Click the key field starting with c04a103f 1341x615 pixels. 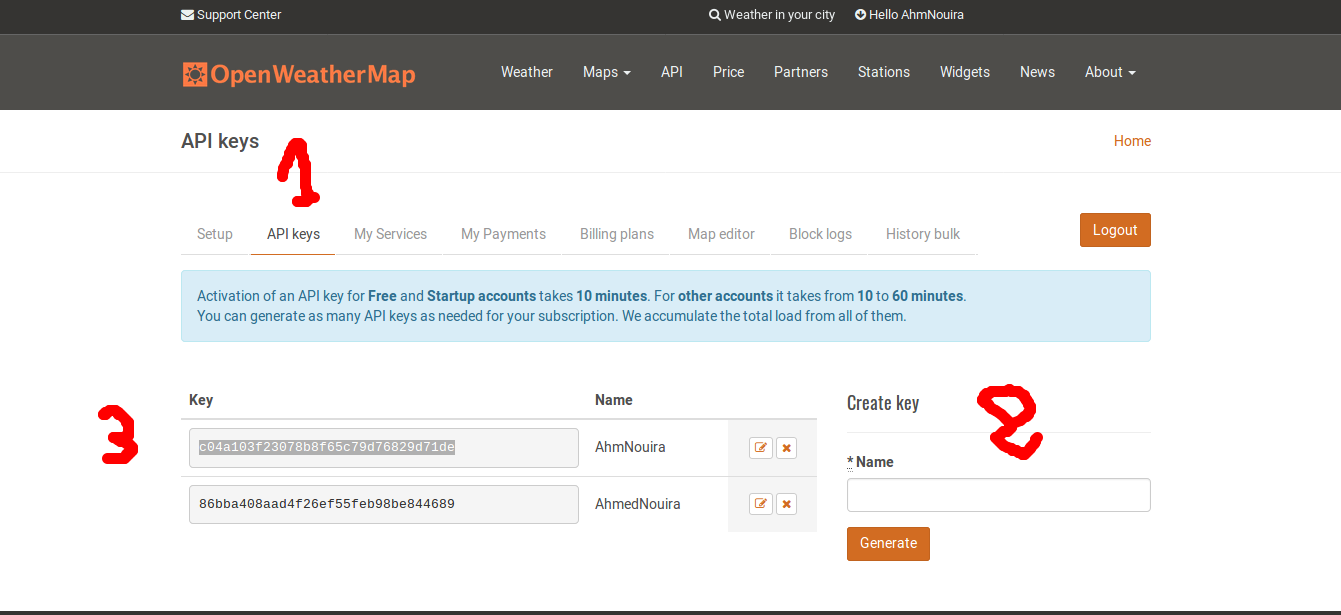(x=384, y=448)
